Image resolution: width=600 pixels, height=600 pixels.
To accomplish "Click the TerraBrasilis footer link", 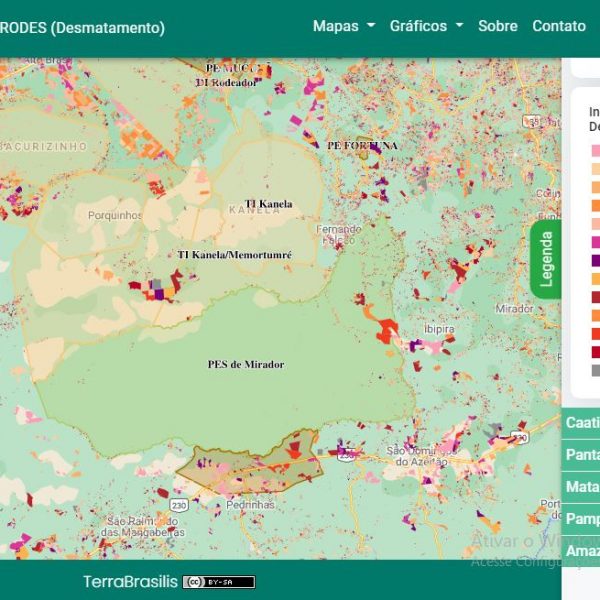I will click(x=130, y=582).
